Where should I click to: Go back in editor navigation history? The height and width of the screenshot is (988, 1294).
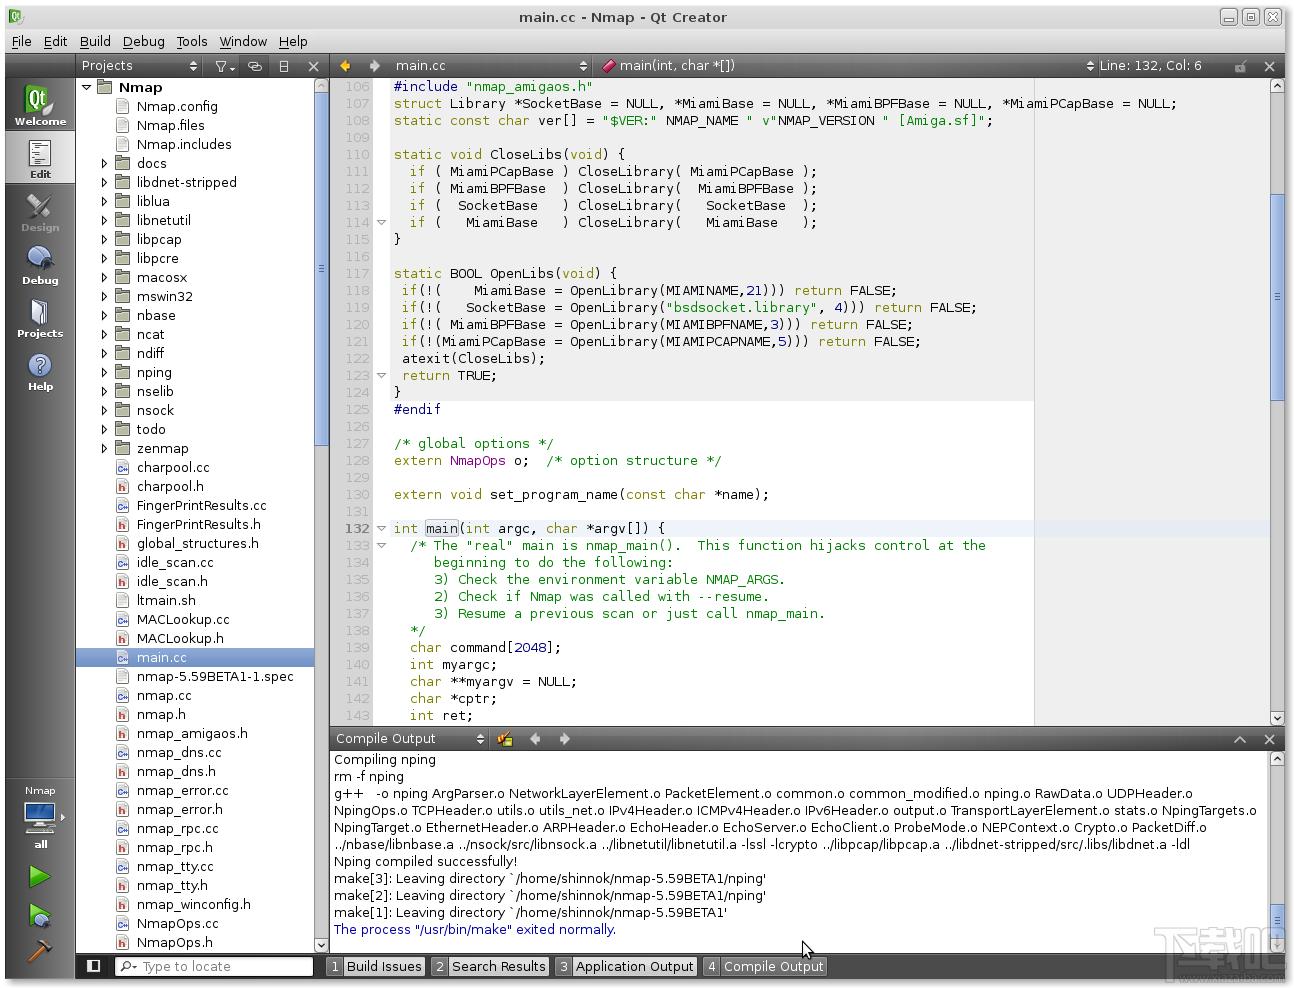pyautogui.click(x=345, y=66)
